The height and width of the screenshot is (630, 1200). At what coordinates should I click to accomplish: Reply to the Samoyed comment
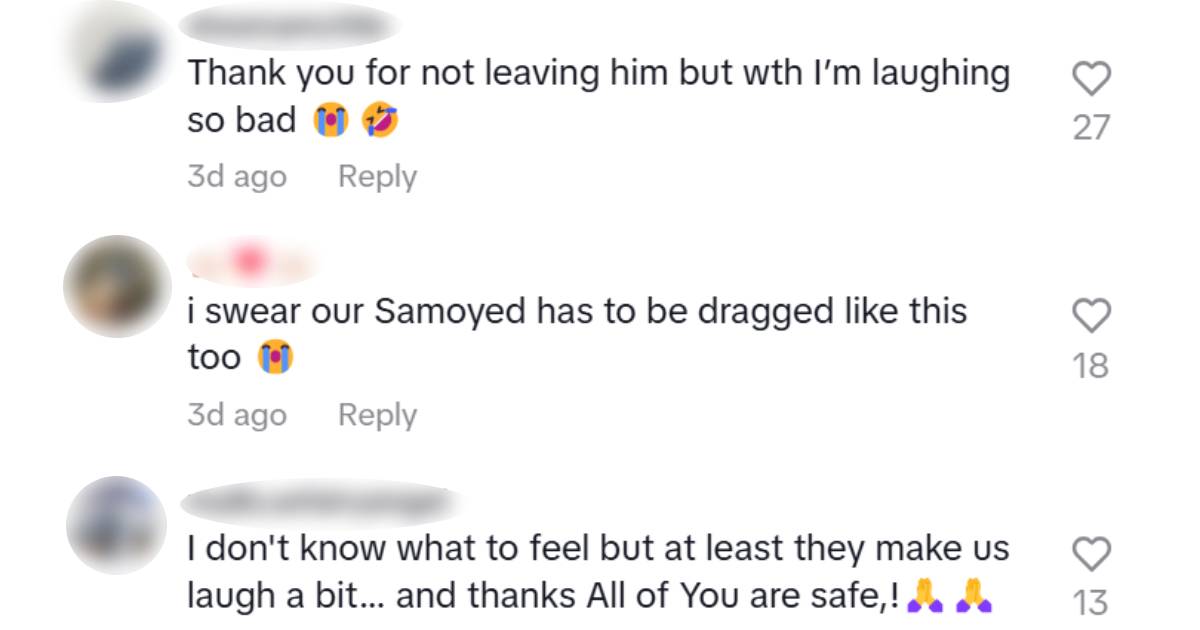(377, 415)
